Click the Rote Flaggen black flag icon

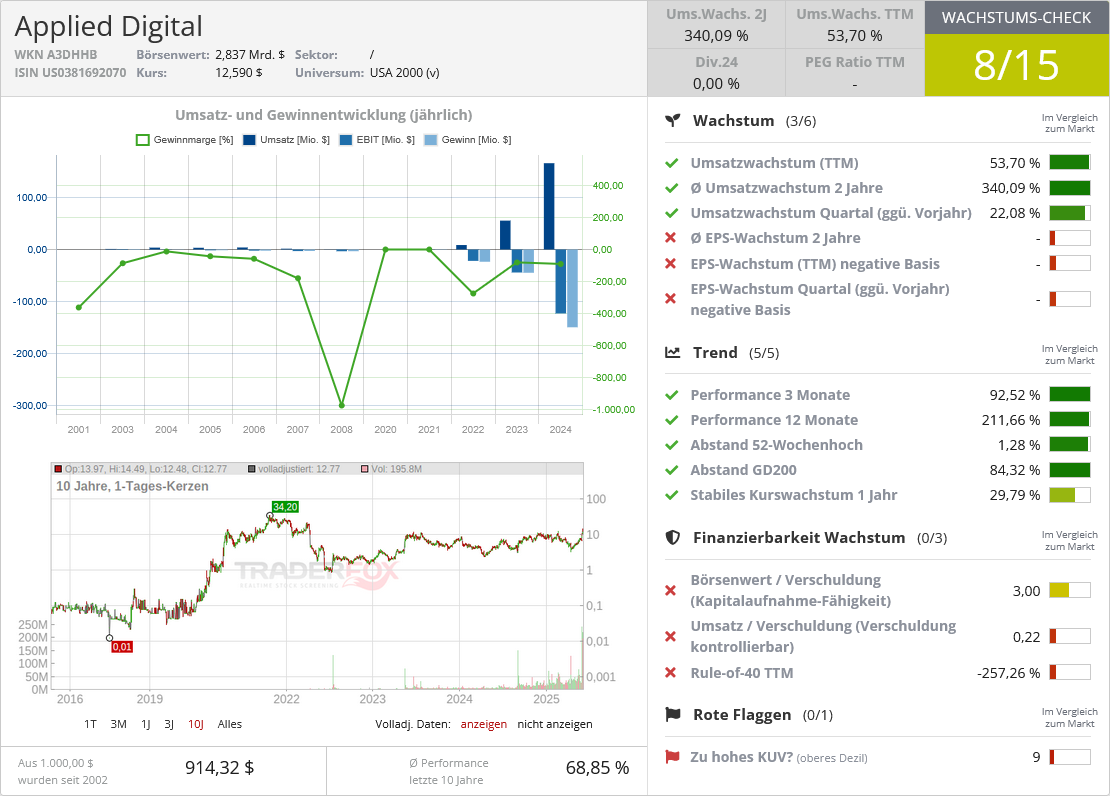tap(673, 715)
